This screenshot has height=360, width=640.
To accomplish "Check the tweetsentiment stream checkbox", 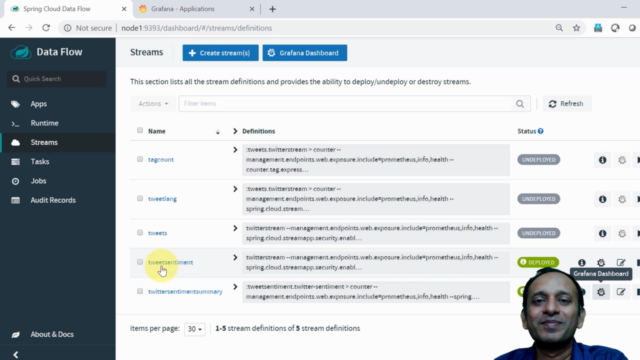I will coord(140,262).
